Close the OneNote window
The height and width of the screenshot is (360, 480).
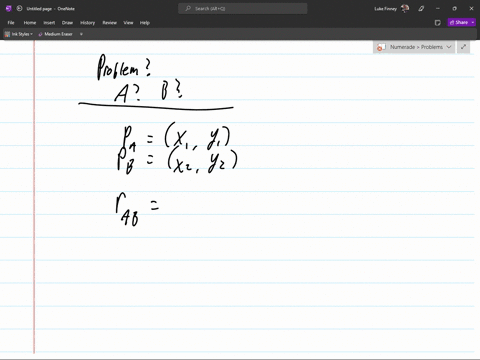pyautogui.click(x=471, y=9)
